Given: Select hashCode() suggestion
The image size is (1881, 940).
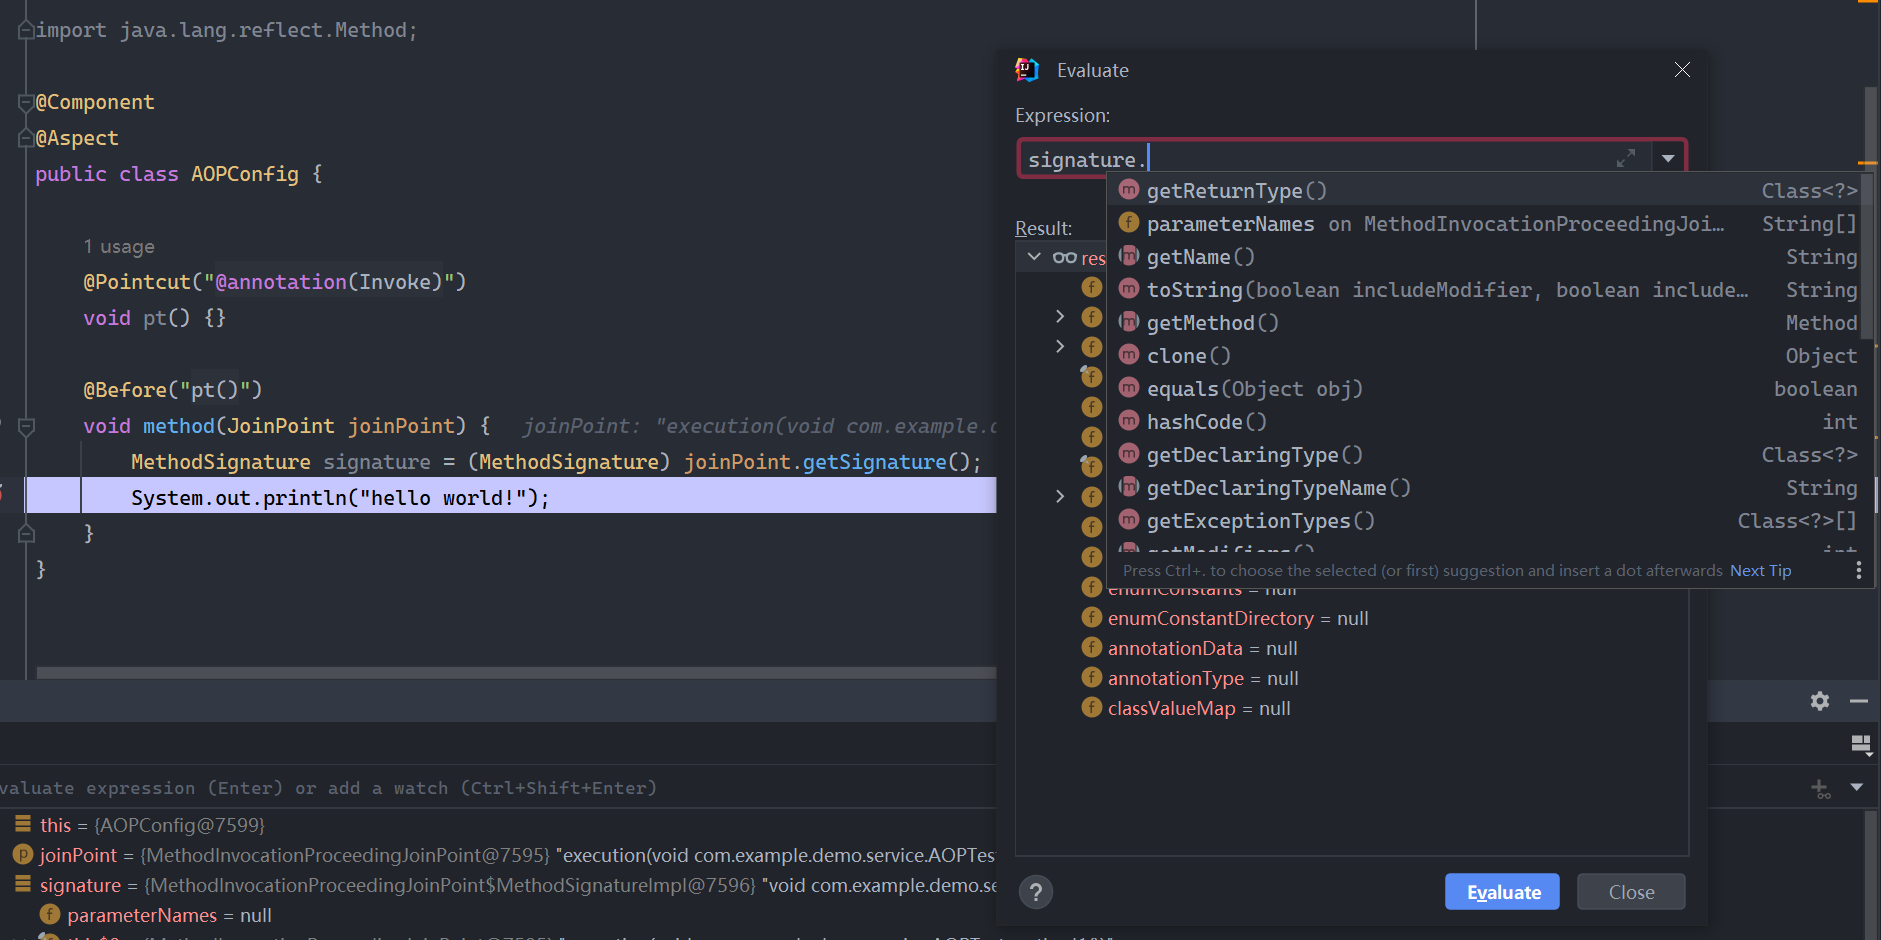Looking at the screenshot, I should pyautogui.click(x=1489, y=421).
